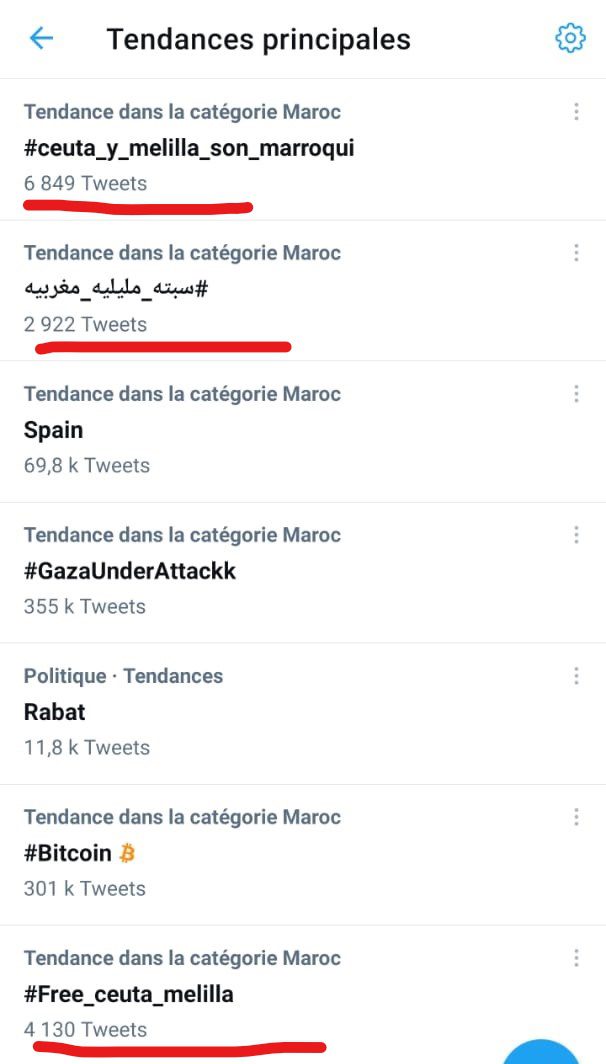Open the #Free_ceuta_melilla hashtag
606x1064 pixels.
click(129, 995)
